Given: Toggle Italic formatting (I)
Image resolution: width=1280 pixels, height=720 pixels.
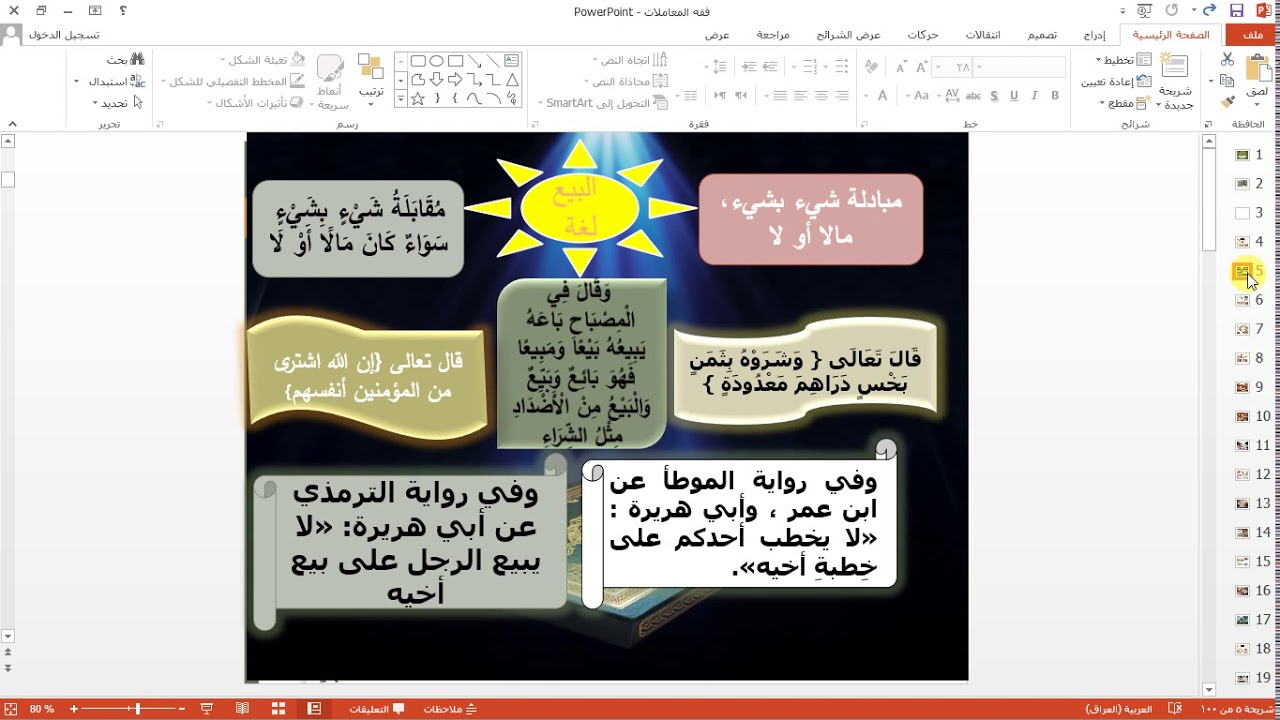Looking at the screenshot, I should coord(1035,96).
